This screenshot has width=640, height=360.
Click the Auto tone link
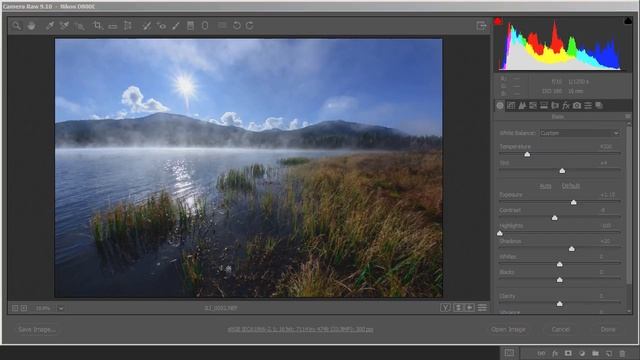pyautogui.click(x=545, y=186)
